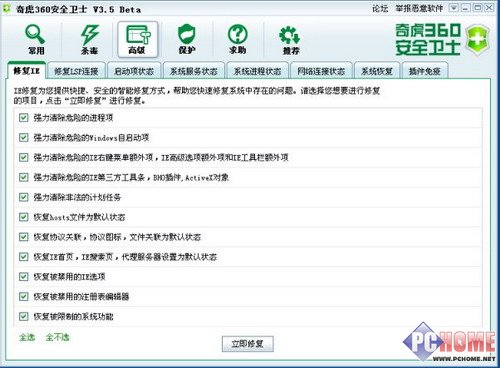This screenshot has width=500, height=368.
Task: Uncheck 强力清除危险的进程项 checkbox
Action: 23,117
